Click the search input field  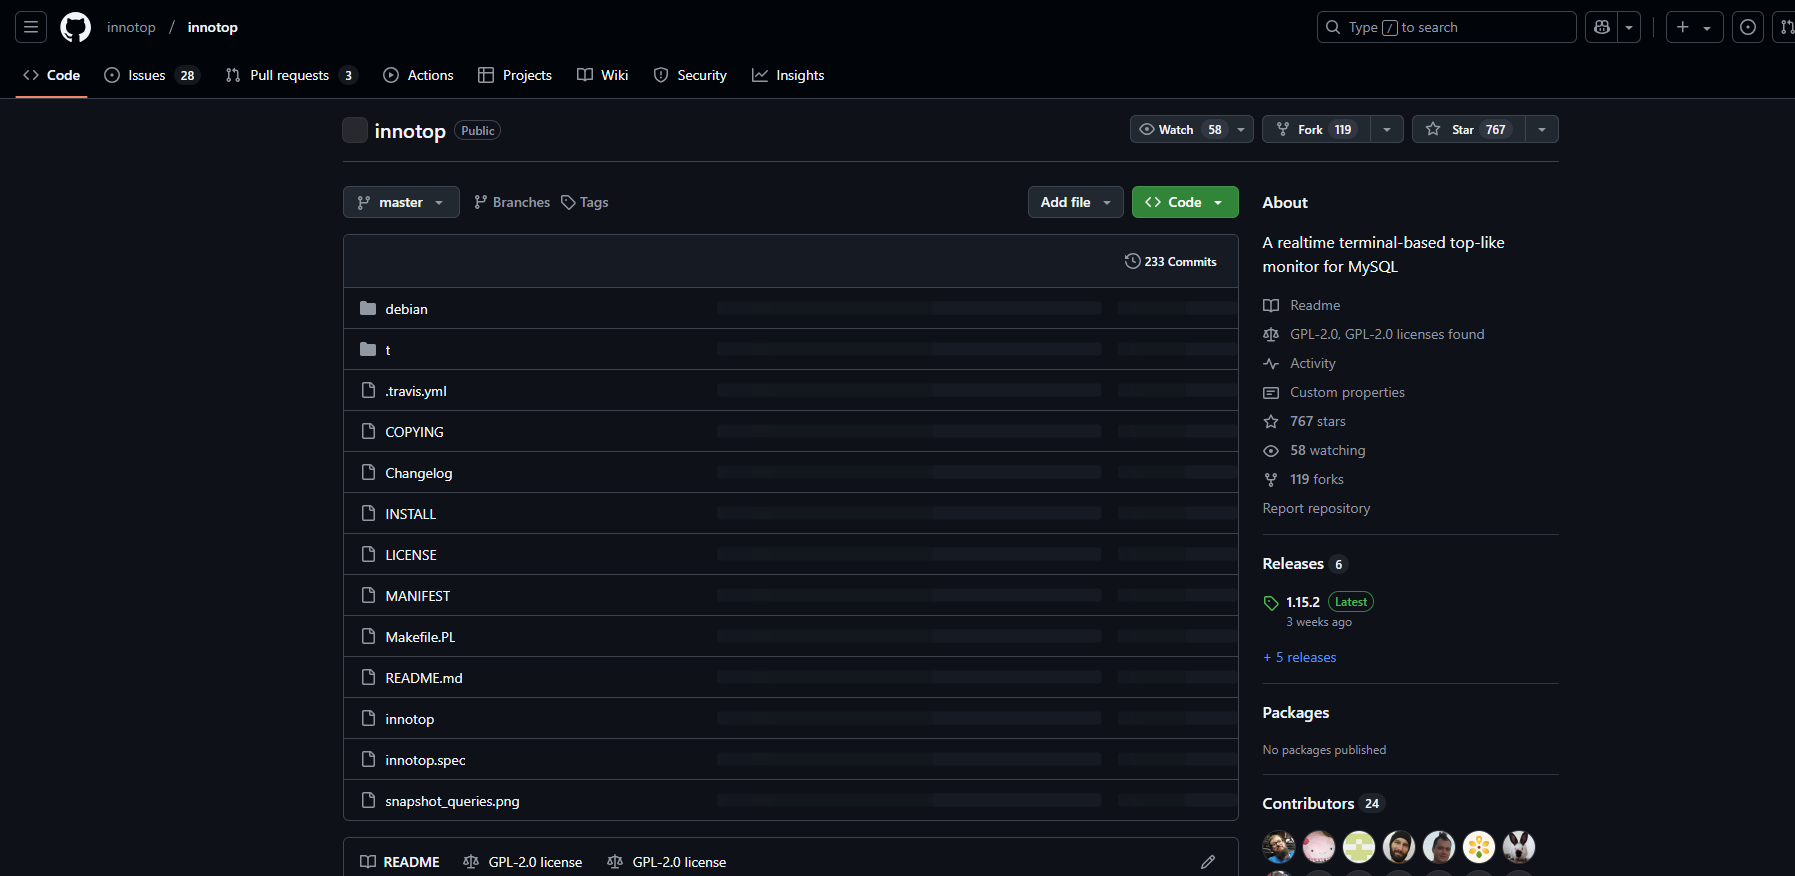(1446, 27)
